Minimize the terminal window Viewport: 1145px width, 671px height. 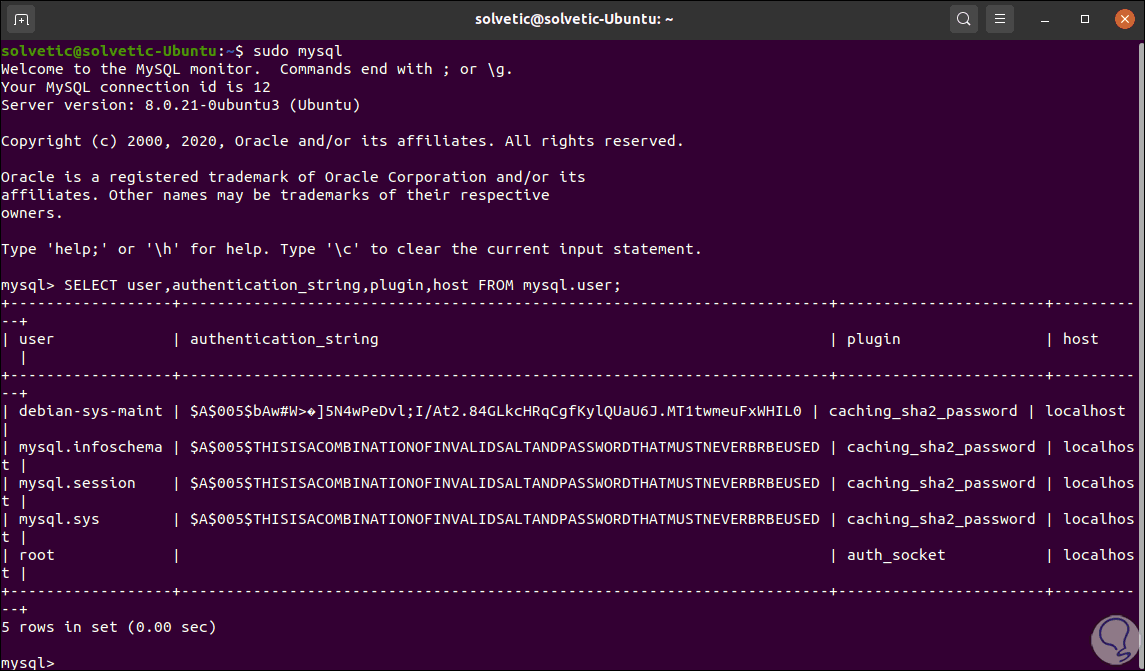tap(1045, 19)
